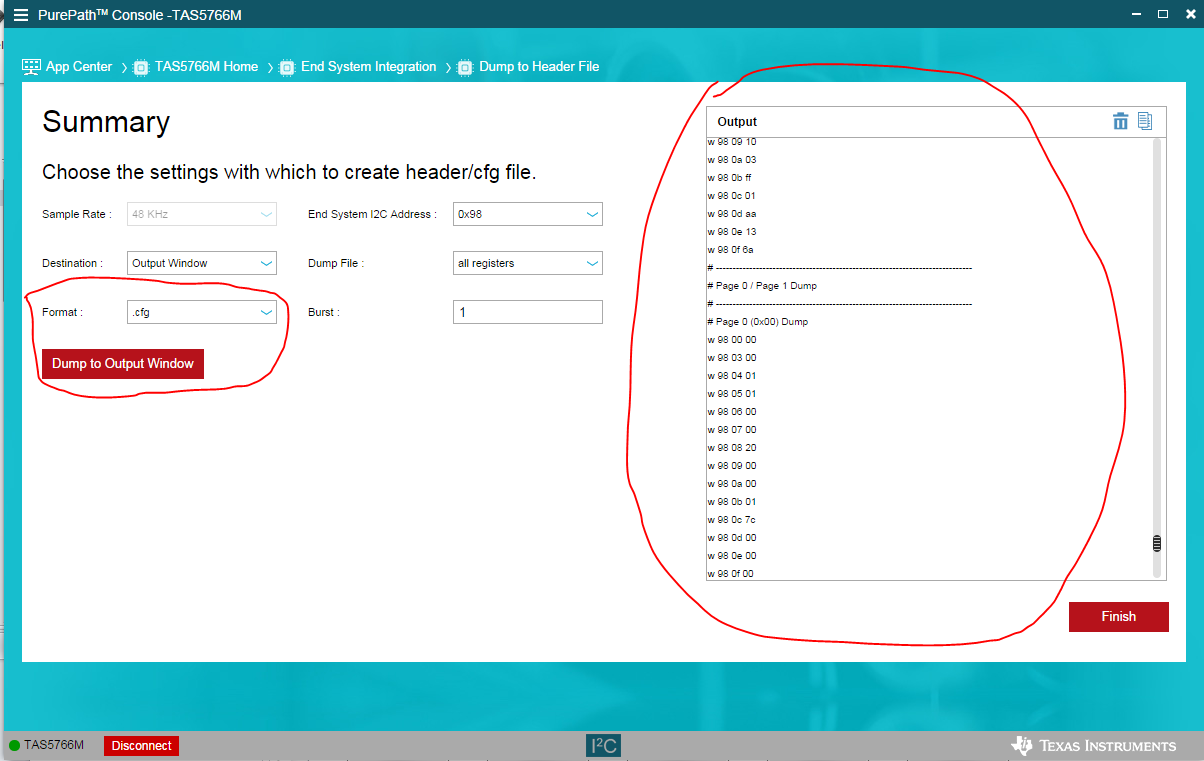Click the App Center monitor icon
The image size is (1204, 761).
tap(31, 67)
